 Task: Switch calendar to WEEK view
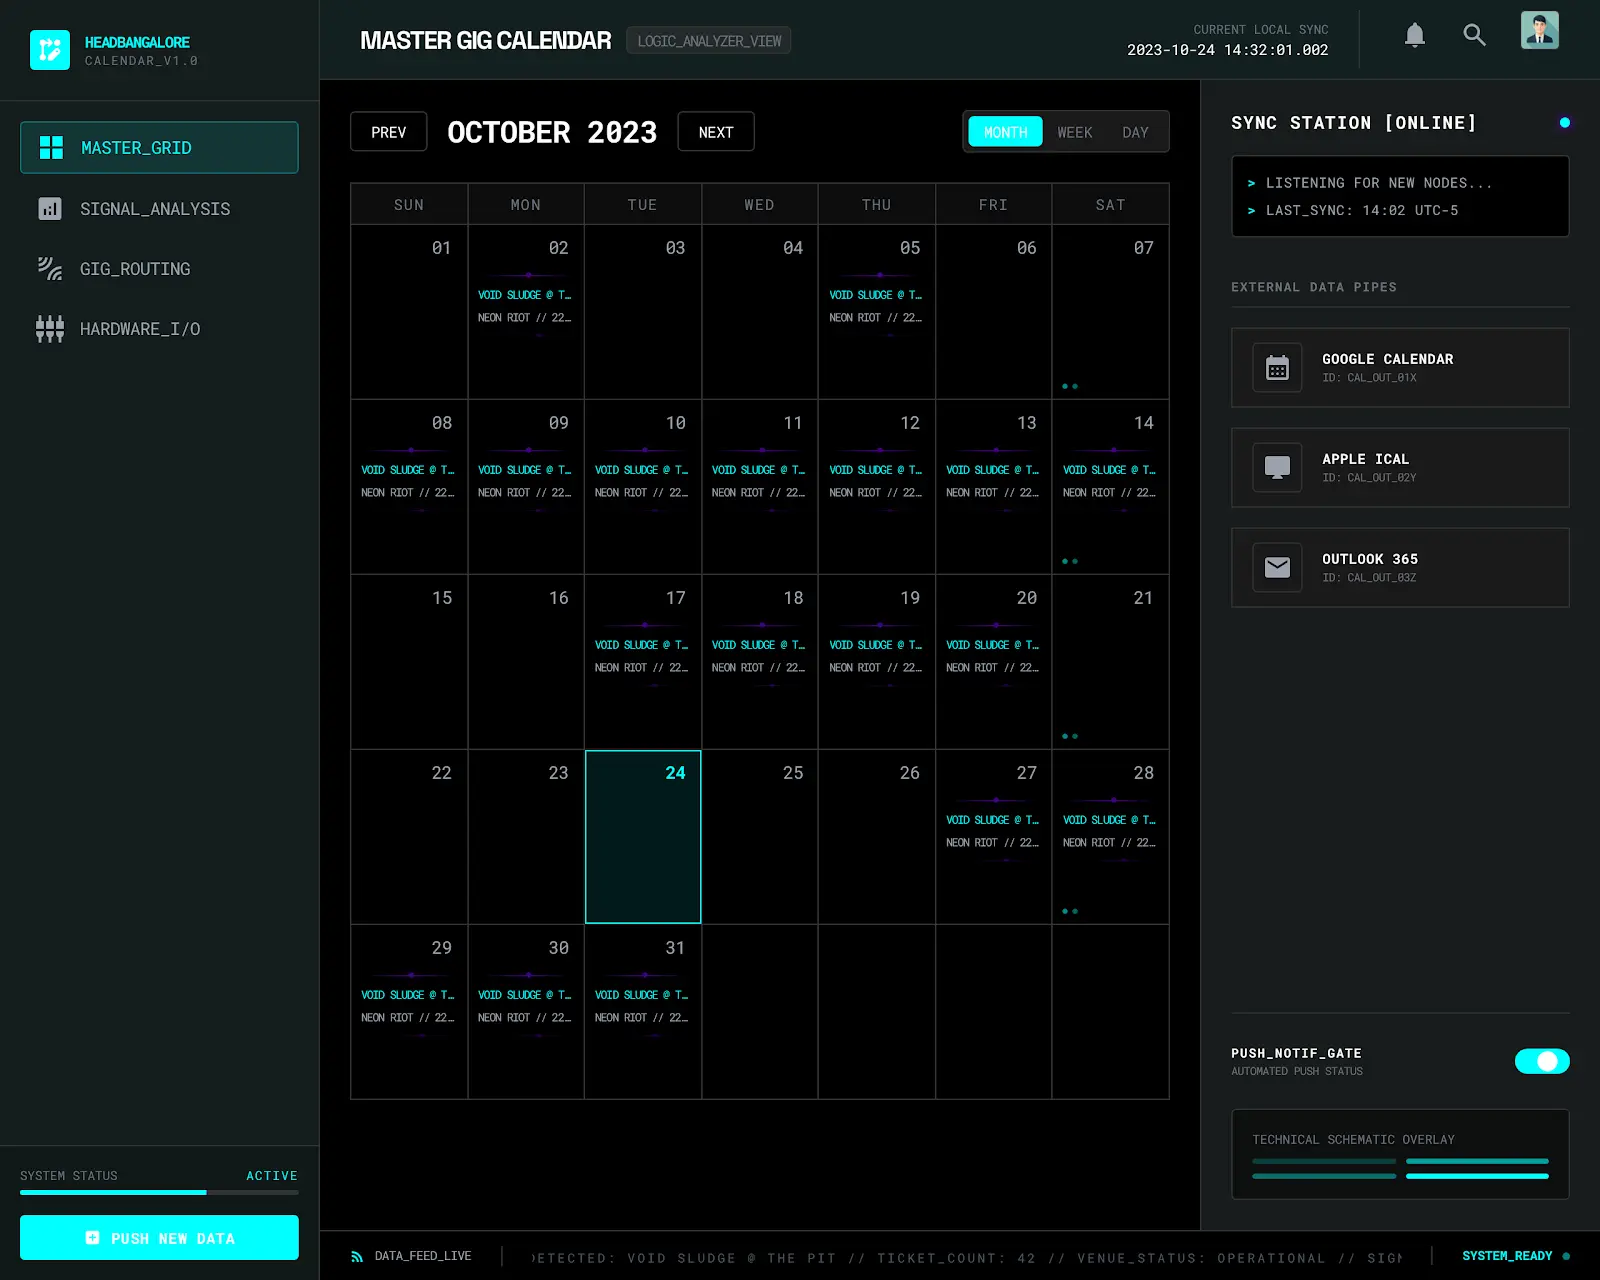pyautogui.click(x=1074, y=132)
